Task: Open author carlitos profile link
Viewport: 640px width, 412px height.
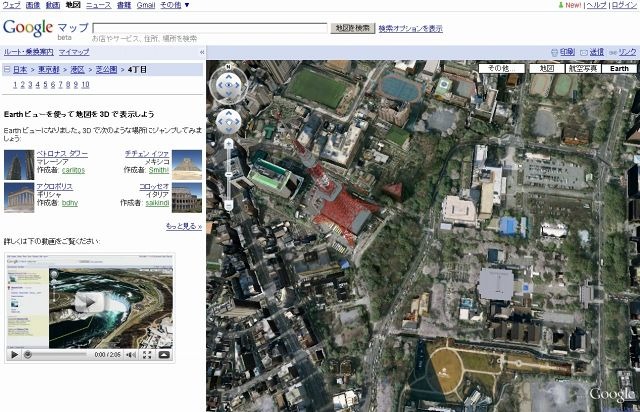Action: coord(73,170)
